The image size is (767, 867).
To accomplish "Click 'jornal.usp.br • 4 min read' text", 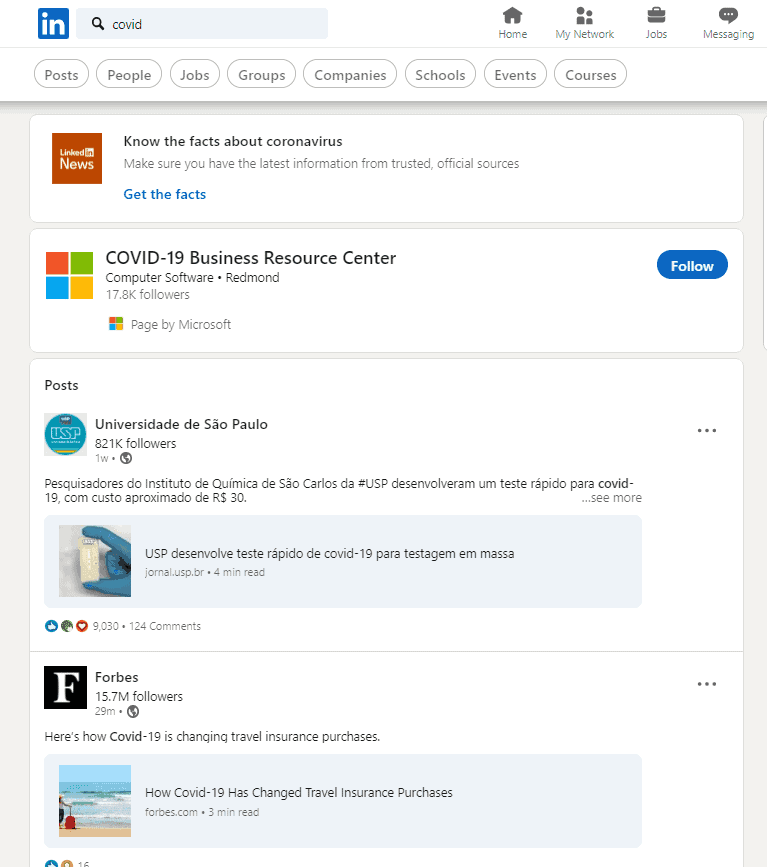I will point(205,572).
